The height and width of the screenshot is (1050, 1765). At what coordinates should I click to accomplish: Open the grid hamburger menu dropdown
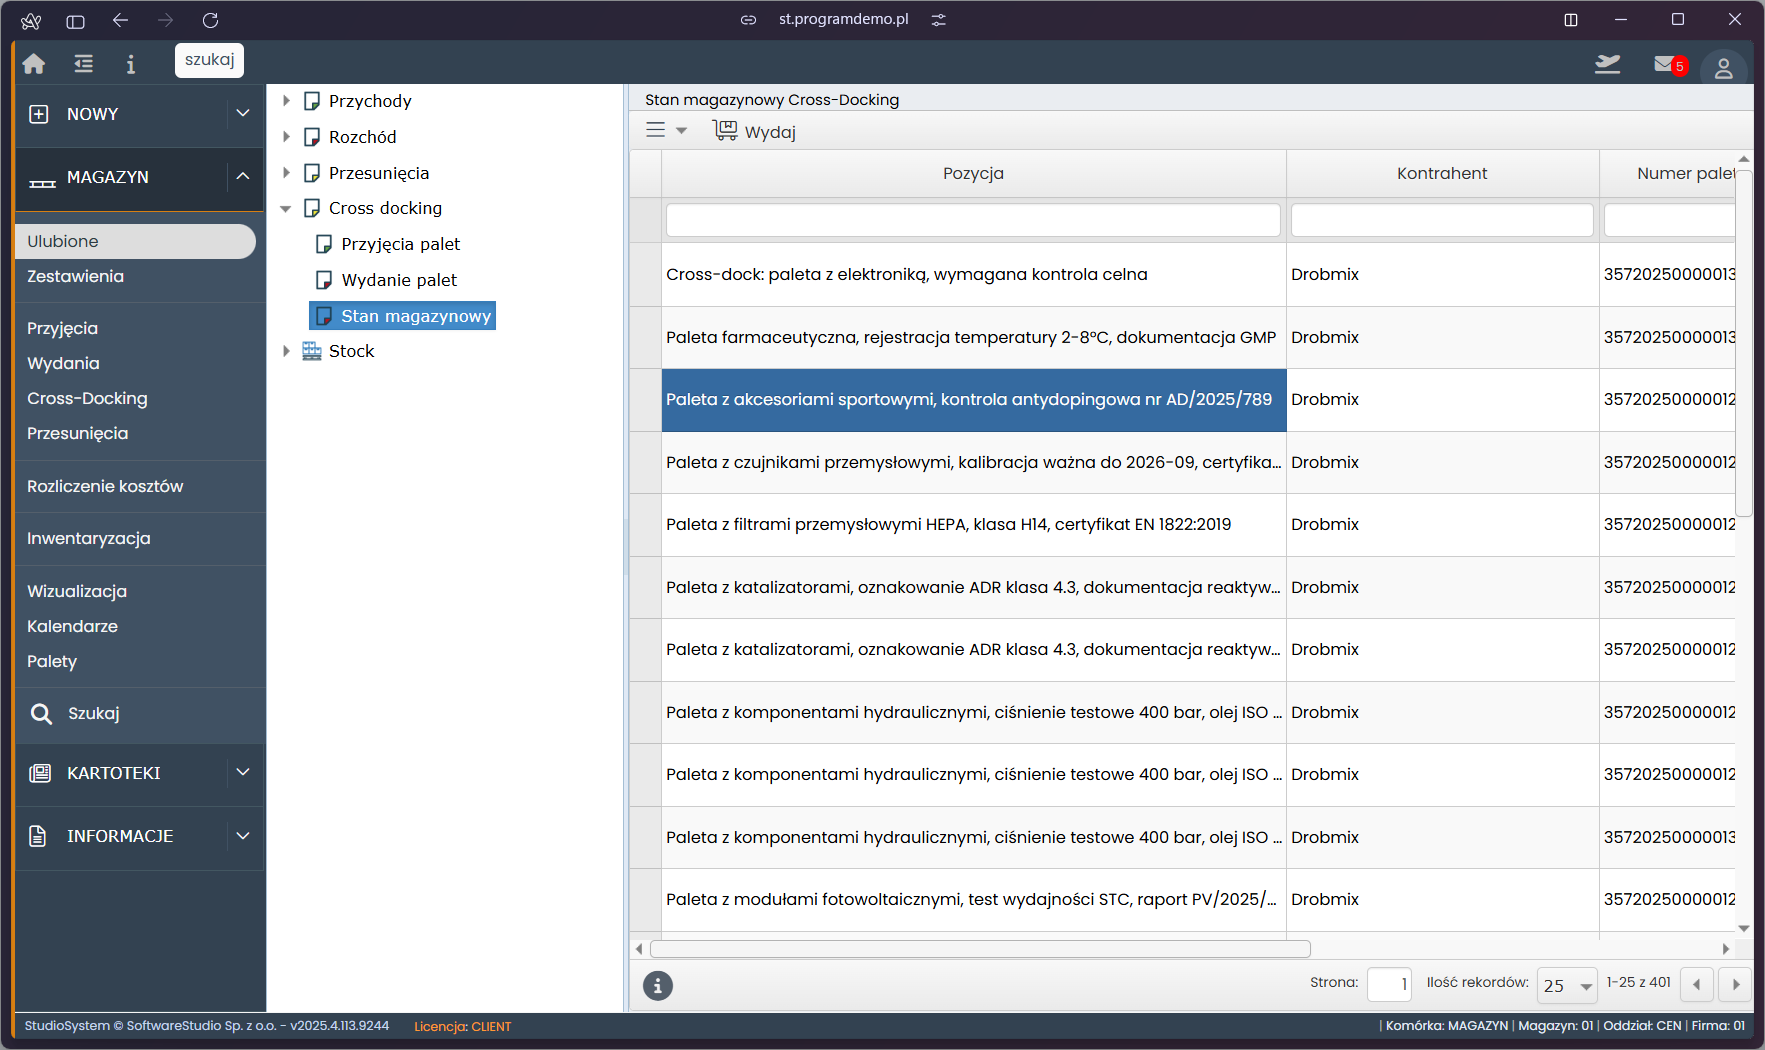coord(666,131)
